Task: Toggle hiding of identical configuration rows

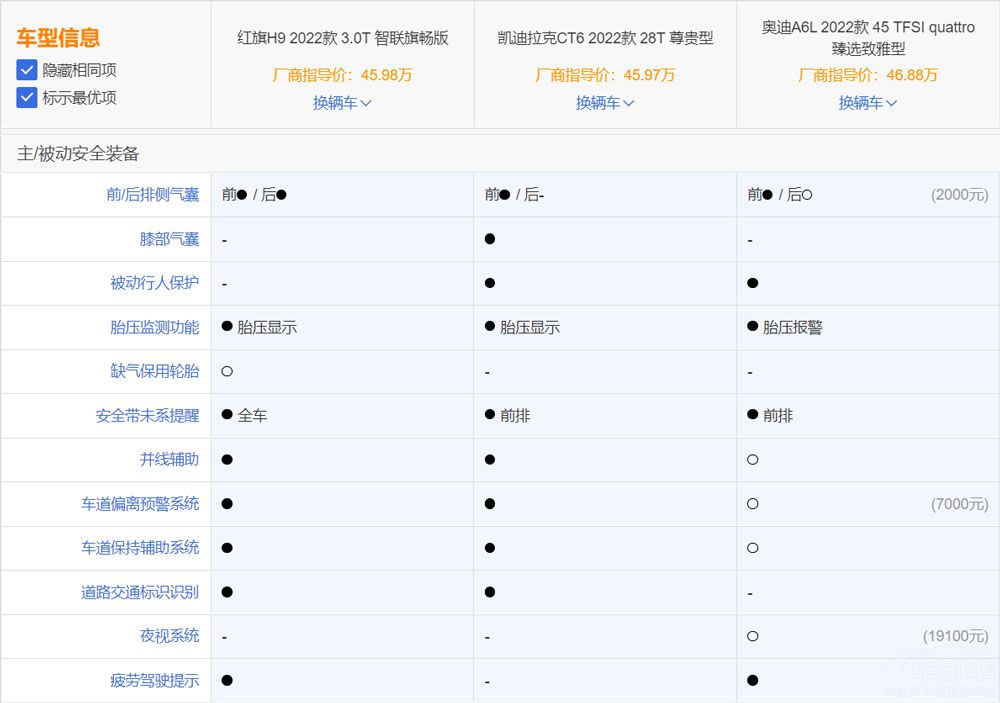Action: pos(29,70)
